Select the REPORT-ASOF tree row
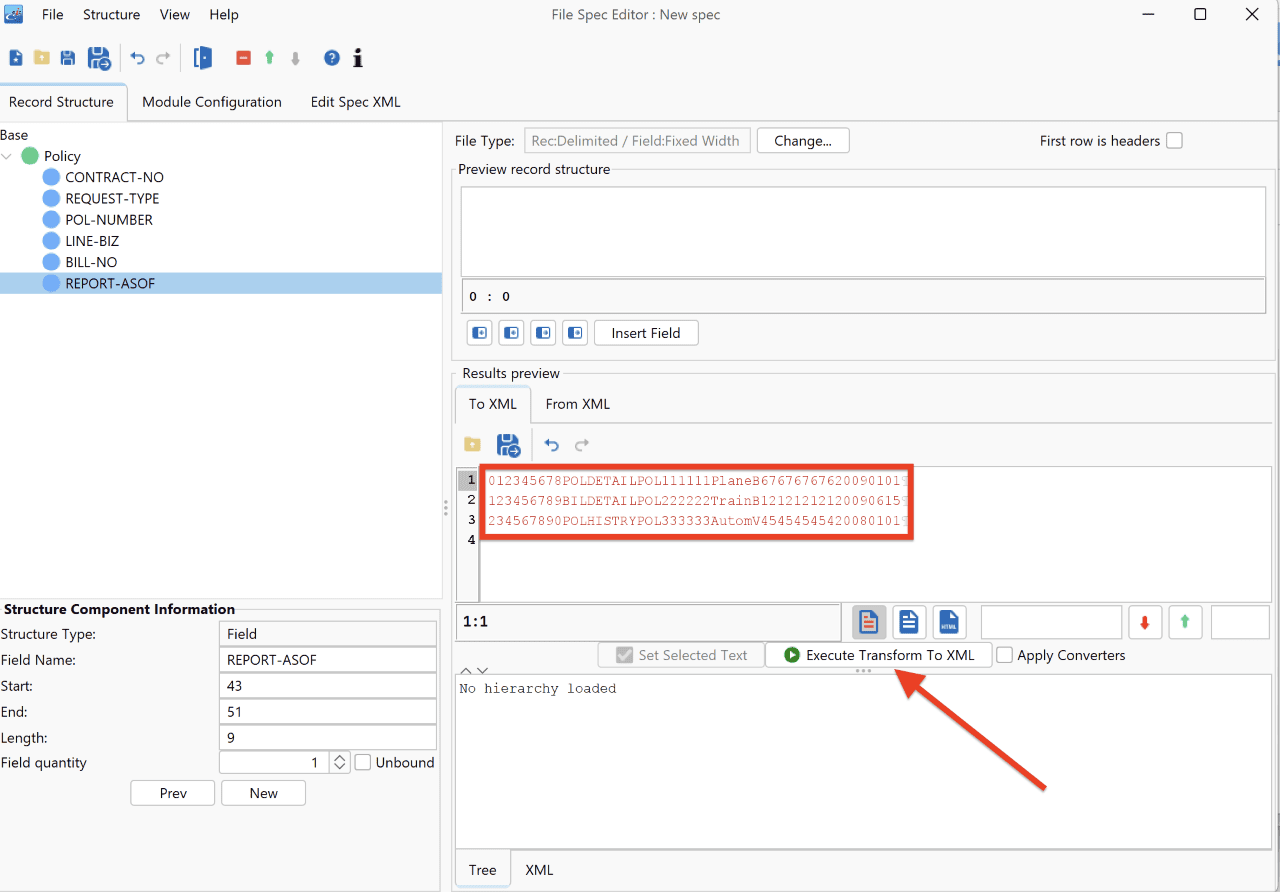This screenshot has height=892, width=1280. click(x=220, y=283)
